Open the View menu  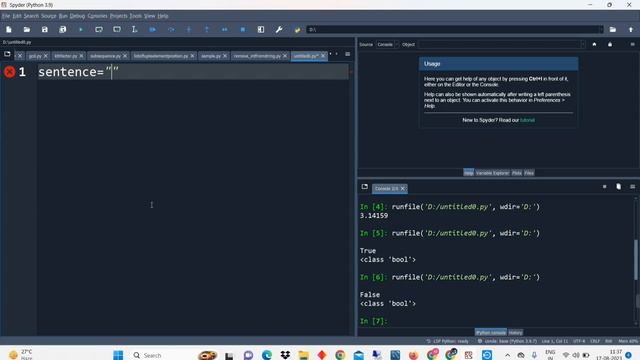click(x=149, y=16)
